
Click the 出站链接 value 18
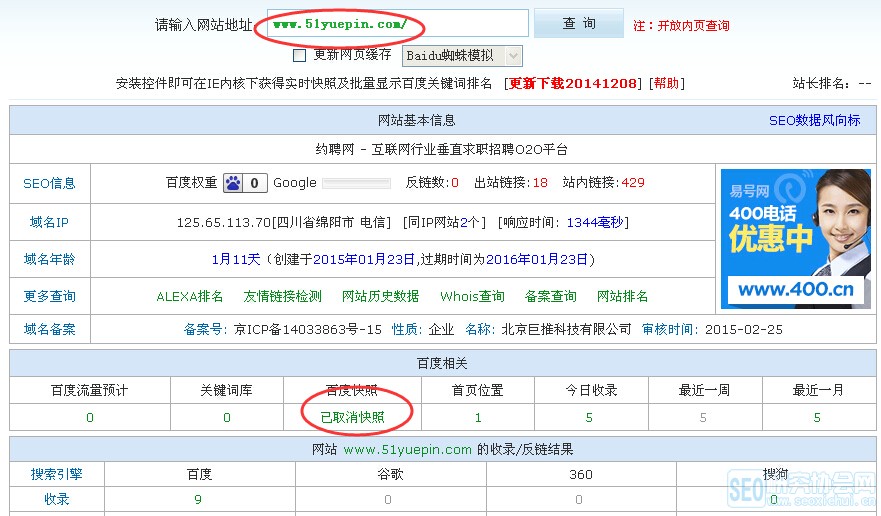pos(540,183)
